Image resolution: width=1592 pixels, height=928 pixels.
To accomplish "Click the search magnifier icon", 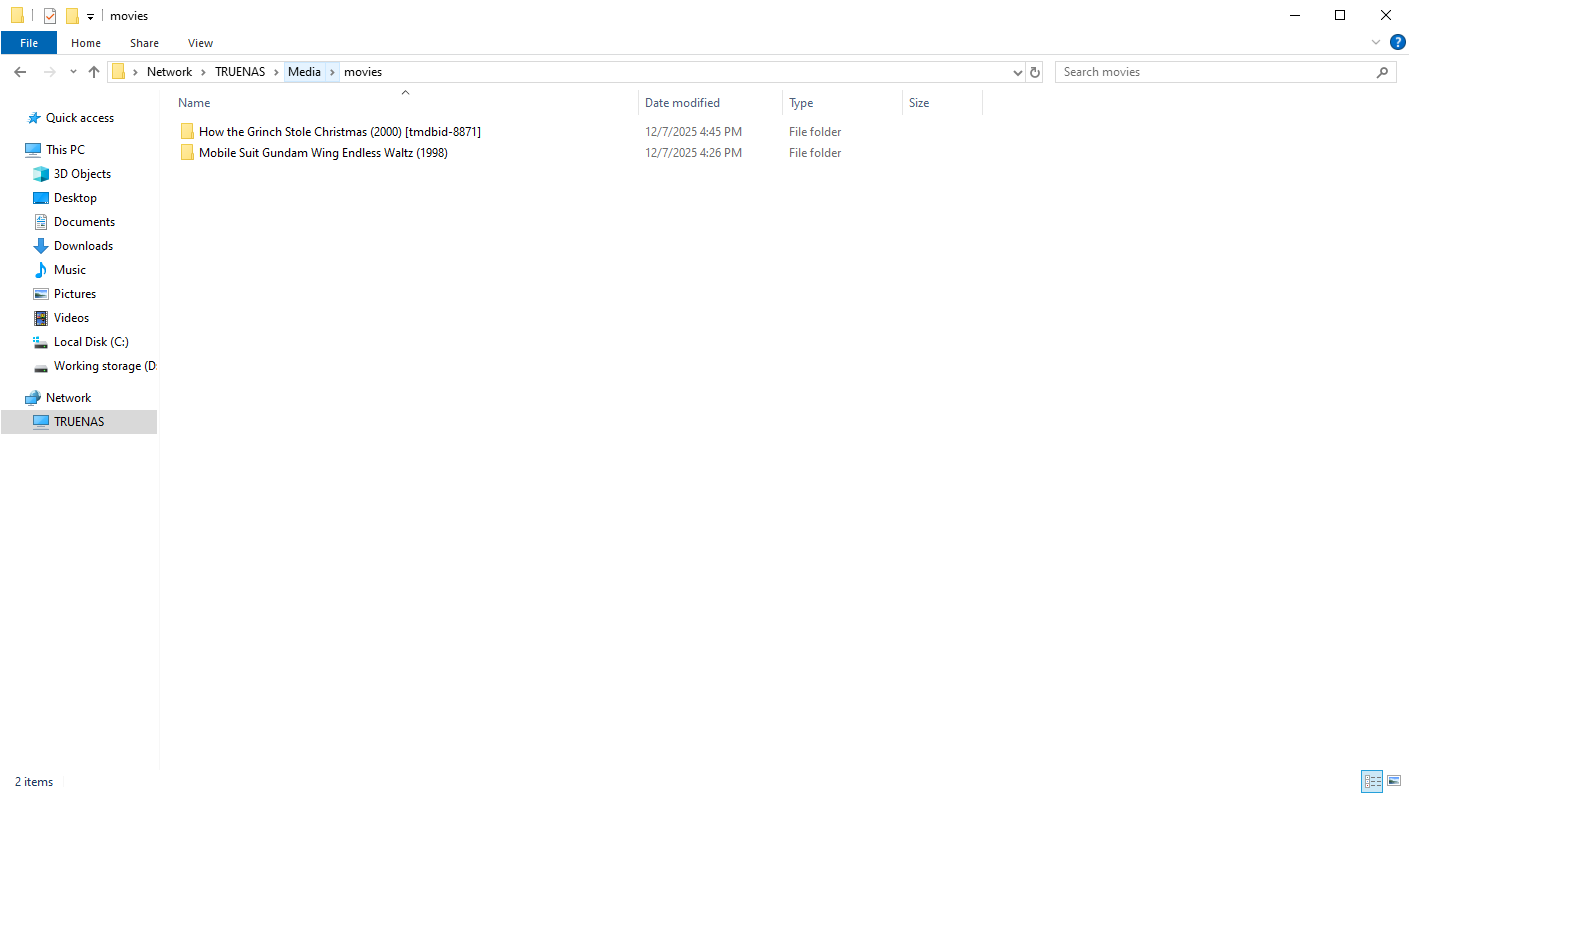I will 1382,72.
